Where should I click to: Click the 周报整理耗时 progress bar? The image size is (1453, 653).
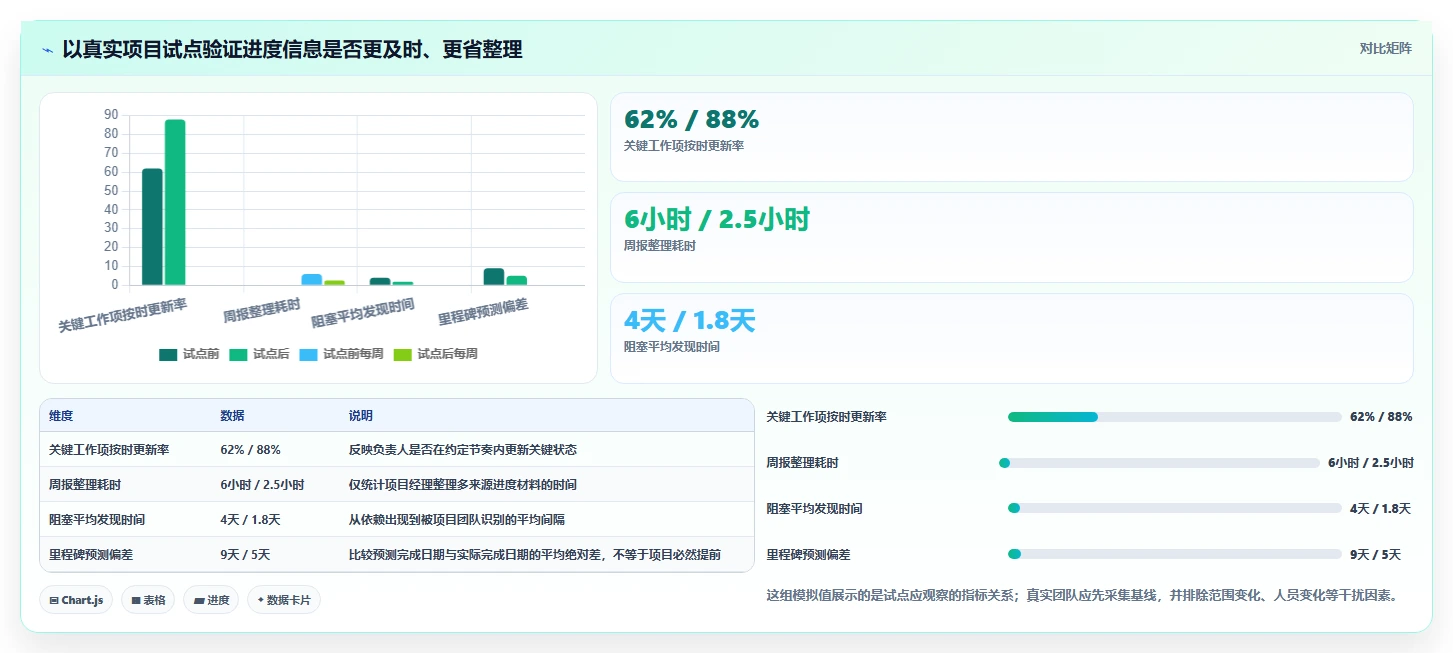(x=1159, y=463)
